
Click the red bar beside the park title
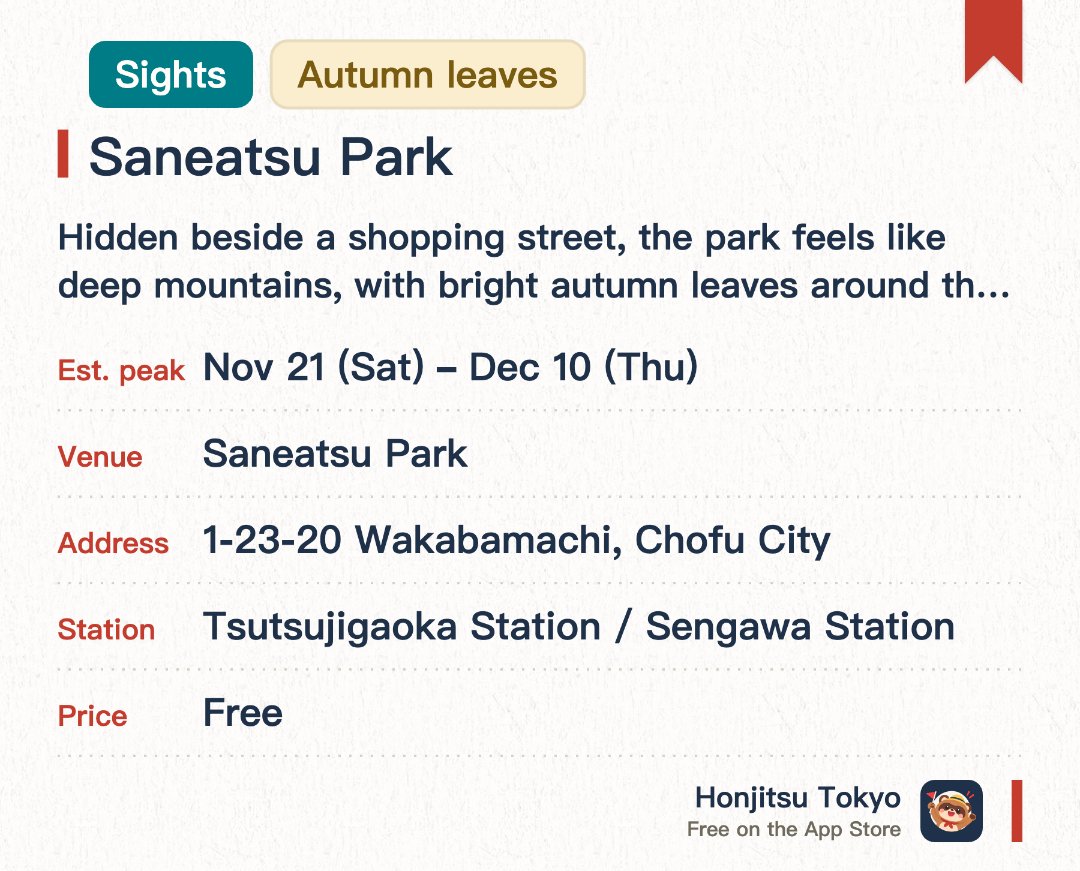63,154
